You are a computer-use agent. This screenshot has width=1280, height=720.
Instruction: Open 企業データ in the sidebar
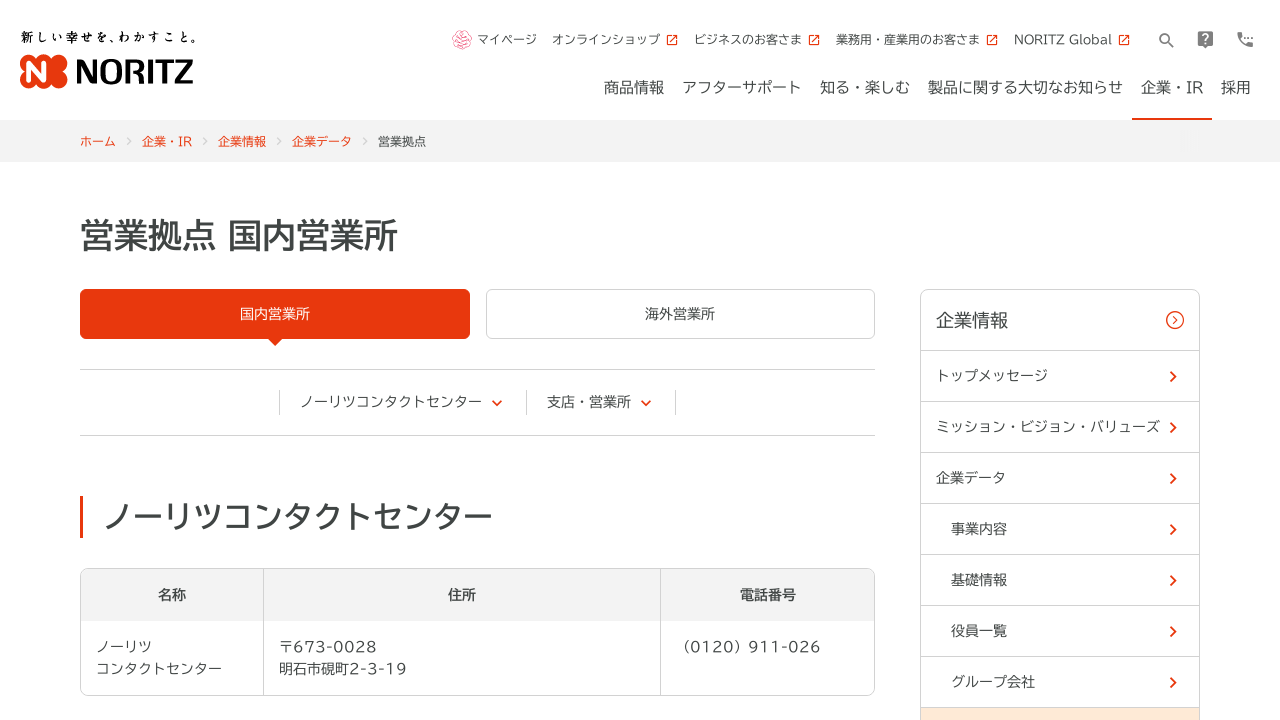pyautogui.click(x=1059, y=478)
